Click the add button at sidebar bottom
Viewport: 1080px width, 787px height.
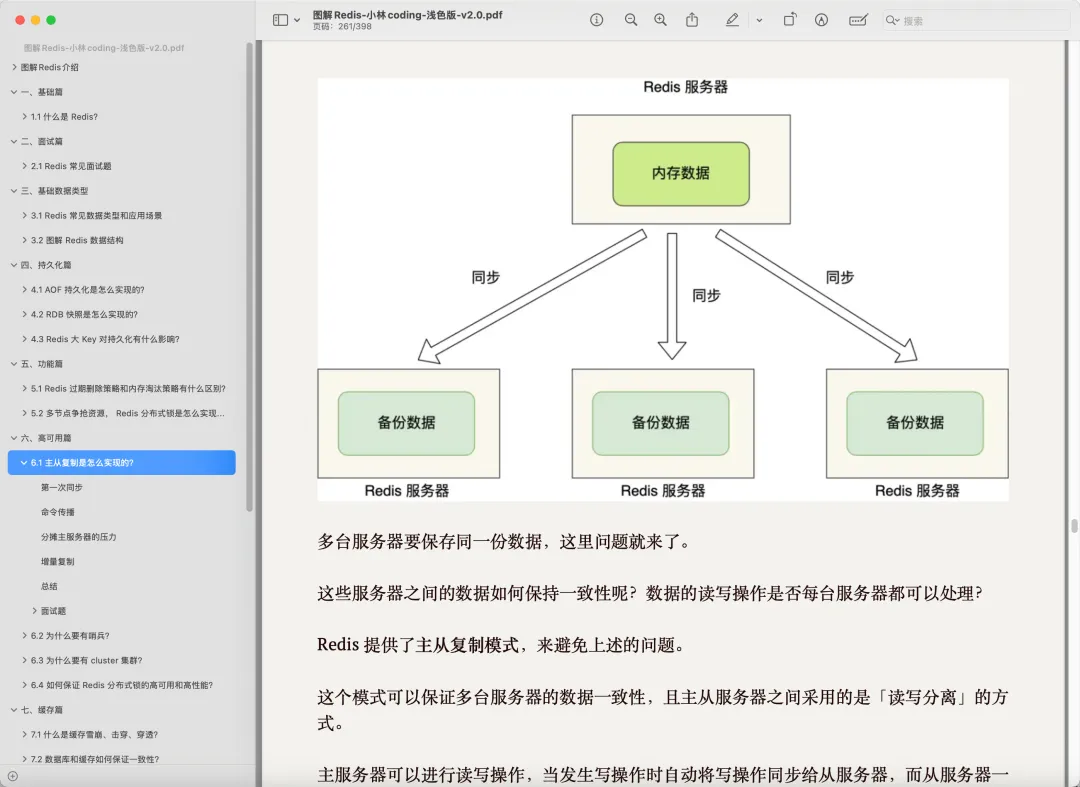[12, 776]
